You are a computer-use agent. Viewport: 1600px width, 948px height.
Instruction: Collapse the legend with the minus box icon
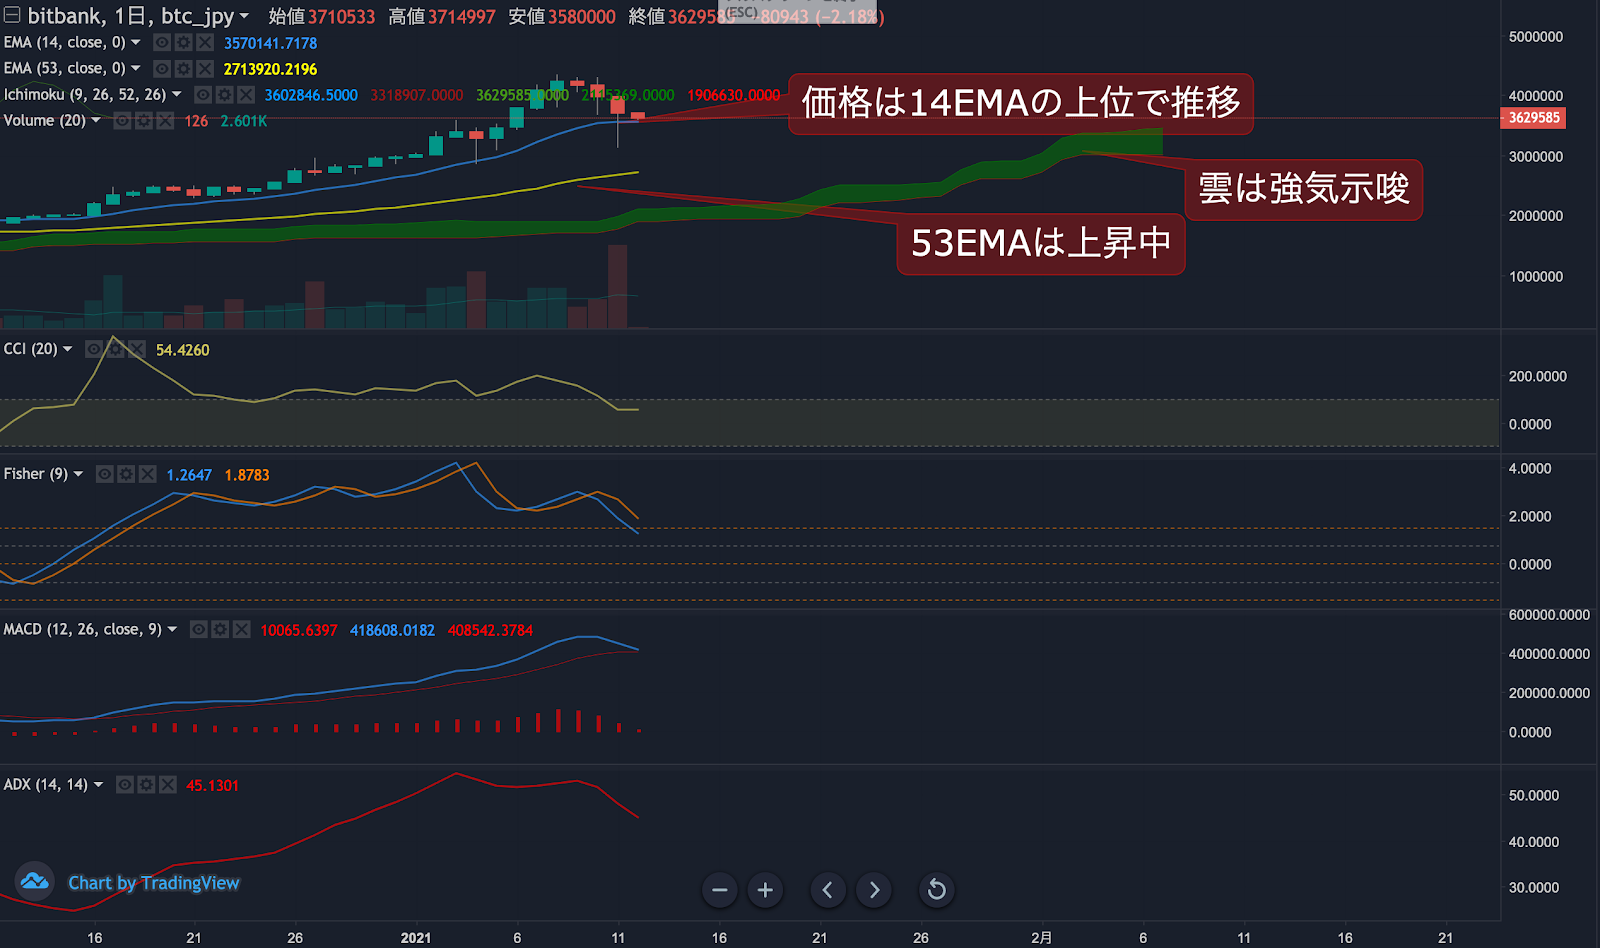12,15
